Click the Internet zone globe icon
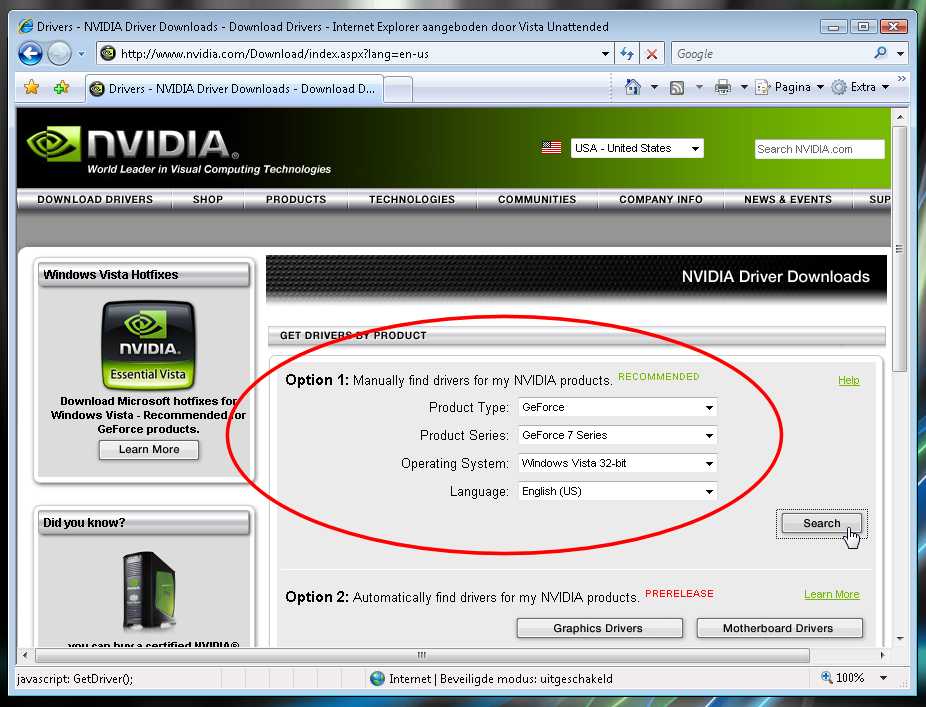The height and width of the screenshot is (707, 926). 377,679
